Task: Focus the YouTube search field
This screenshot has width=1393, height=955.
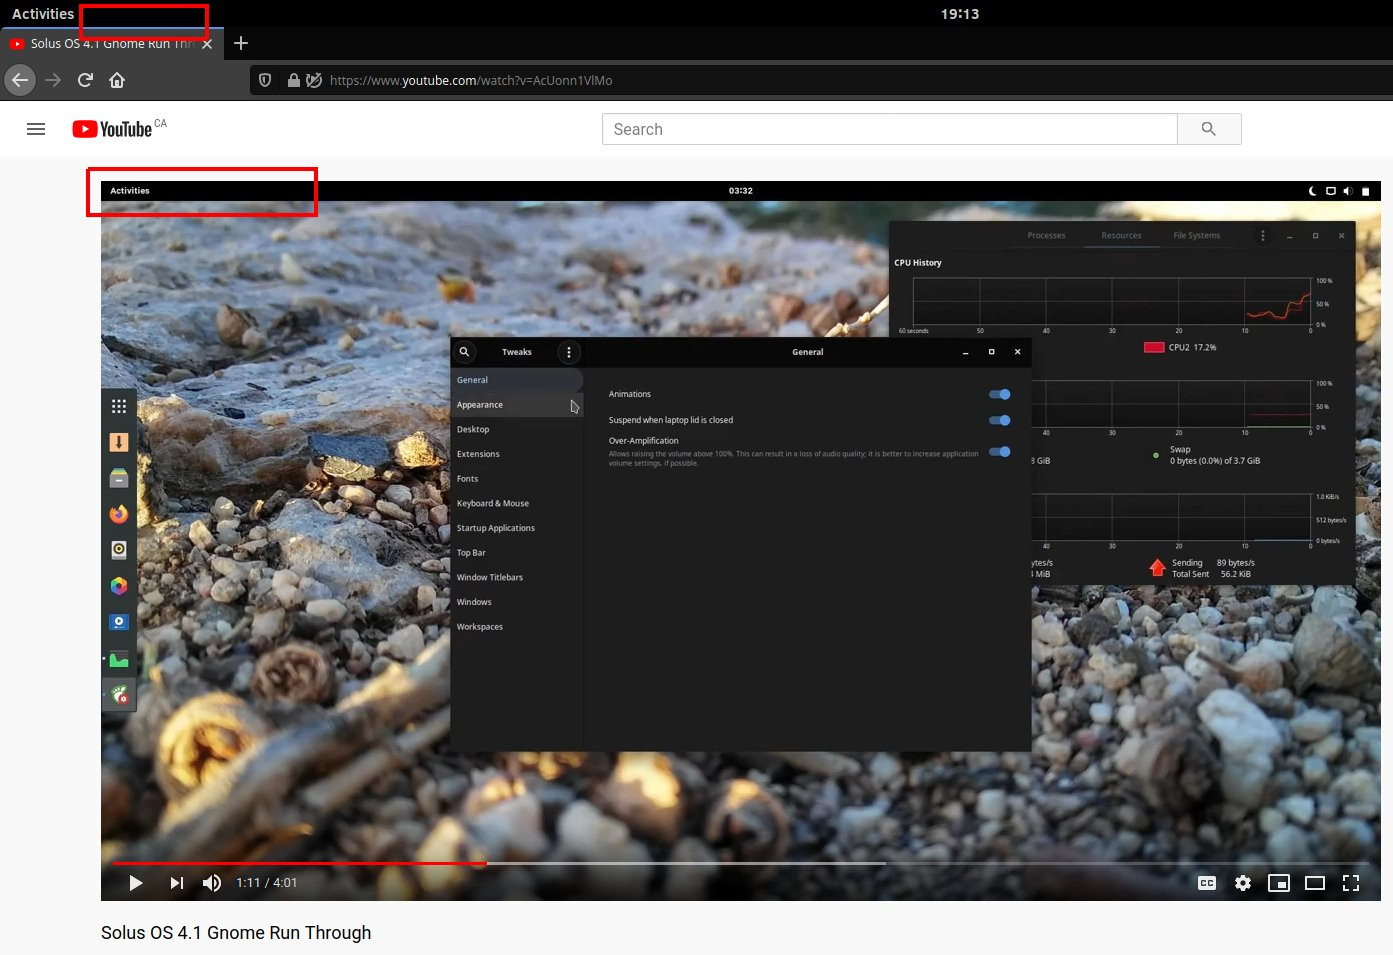Action: tap(889, 129)
